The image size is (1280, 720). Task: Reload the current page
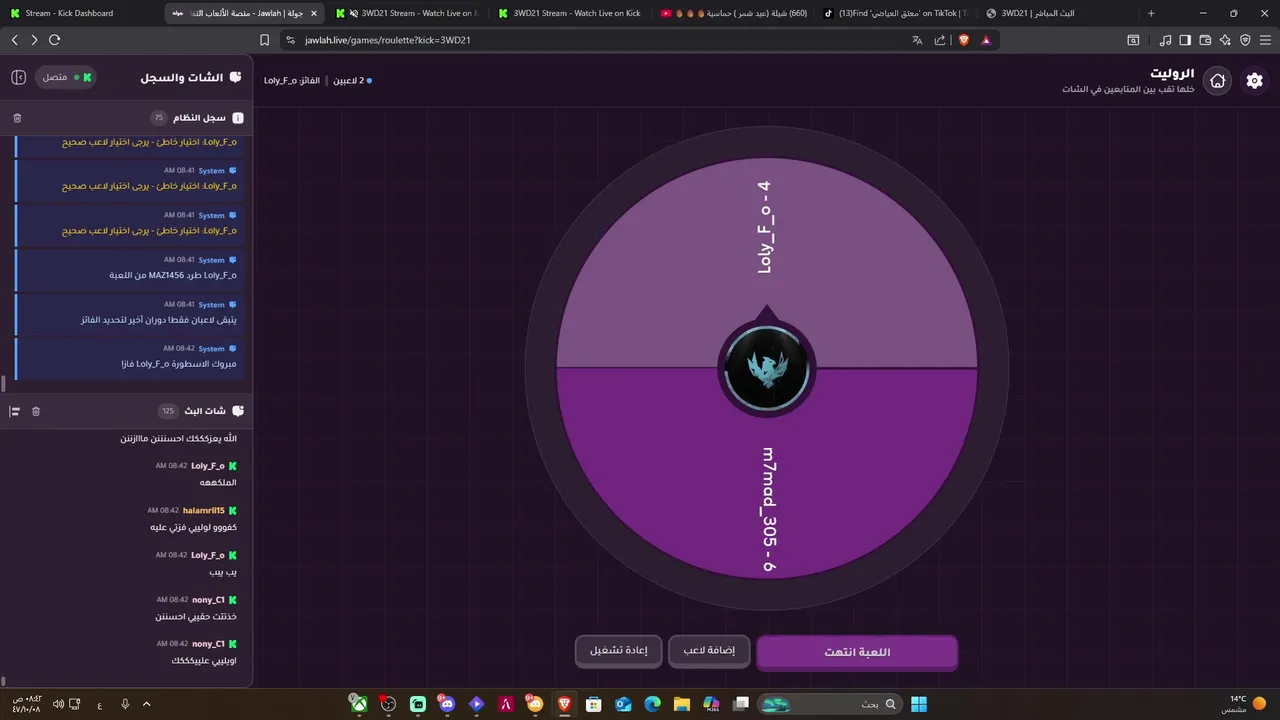pyautogui.click(x=54, y=40)
